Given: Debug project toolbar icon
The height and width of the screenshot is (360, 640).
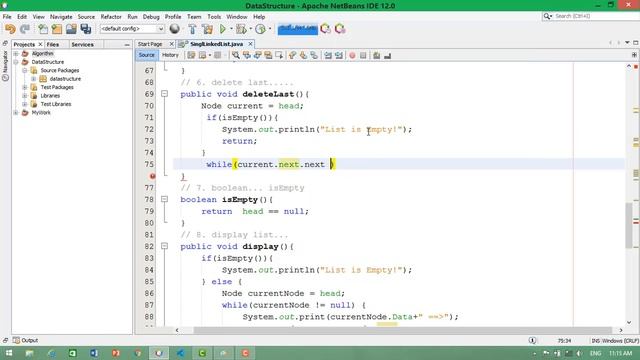Looking at the screenshot, I should coord(241,29).
